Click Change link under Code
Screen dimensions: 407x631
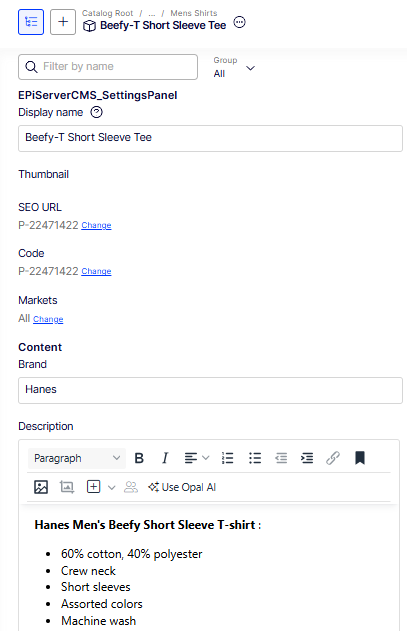point(96,271)
